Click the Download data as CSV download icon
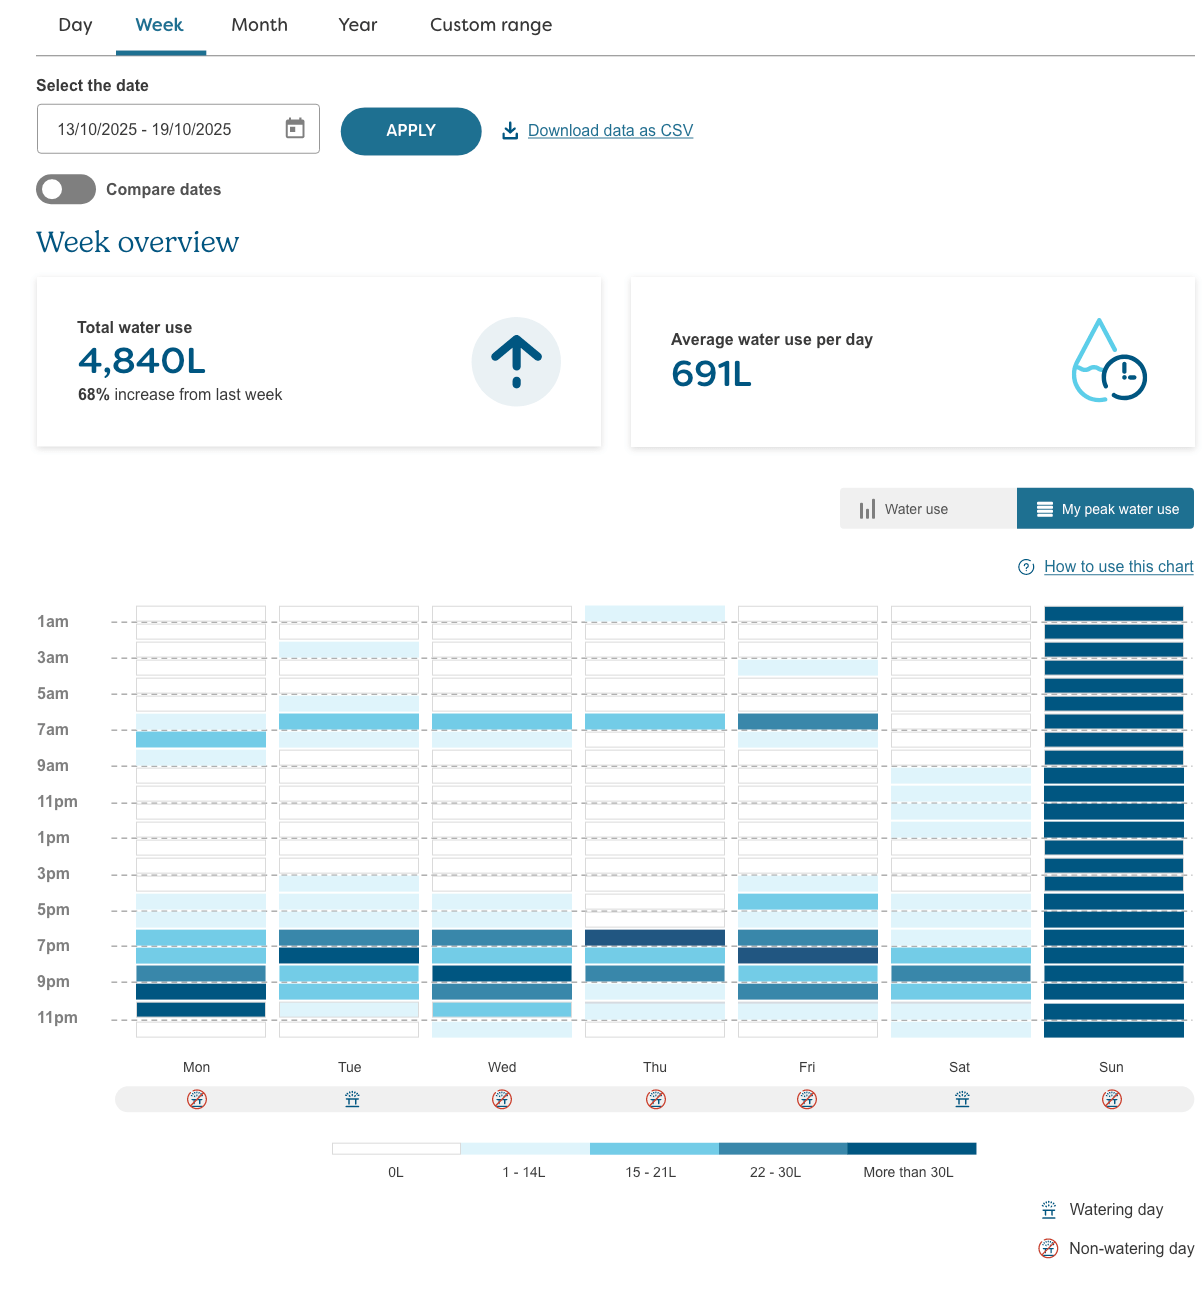The image size is (1202, 1292). 510,130
